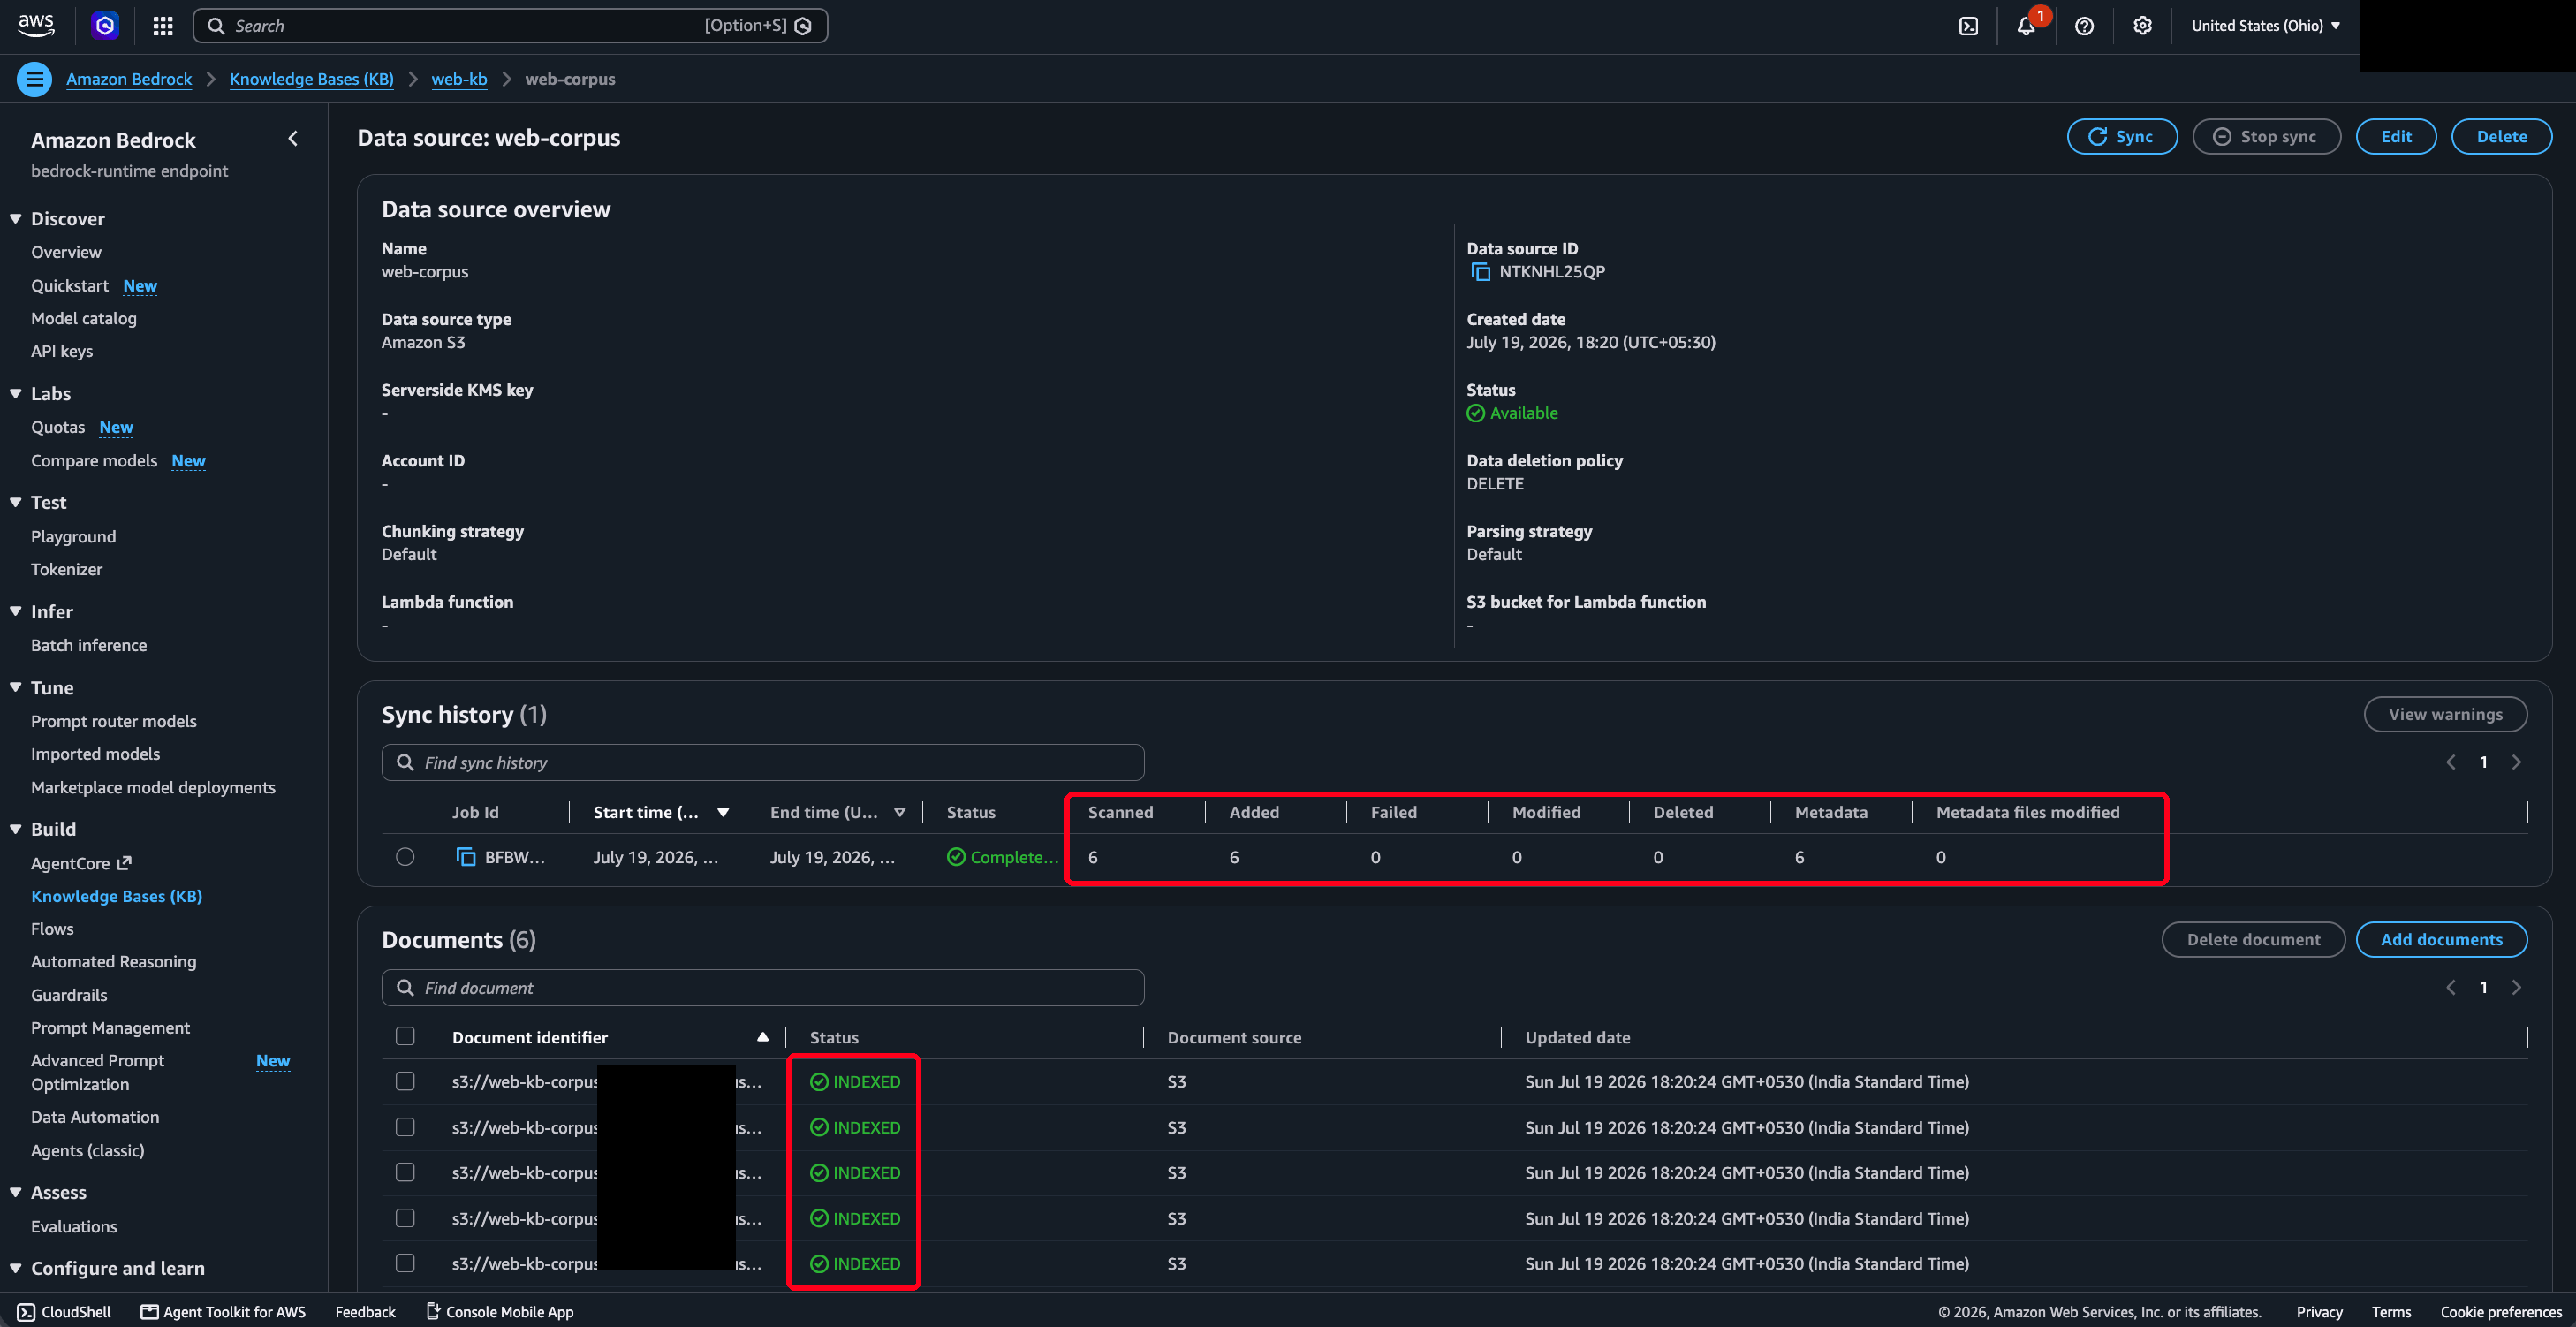Open web-kb breadcrumb link

coord(459,79)
